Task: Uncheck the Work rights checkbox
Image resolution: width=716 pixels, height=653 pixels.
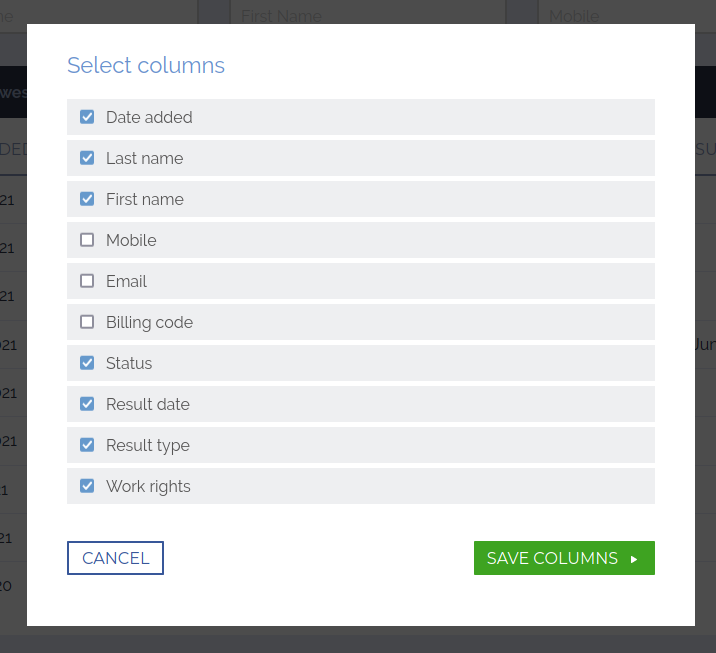Action: pos(87,486)
